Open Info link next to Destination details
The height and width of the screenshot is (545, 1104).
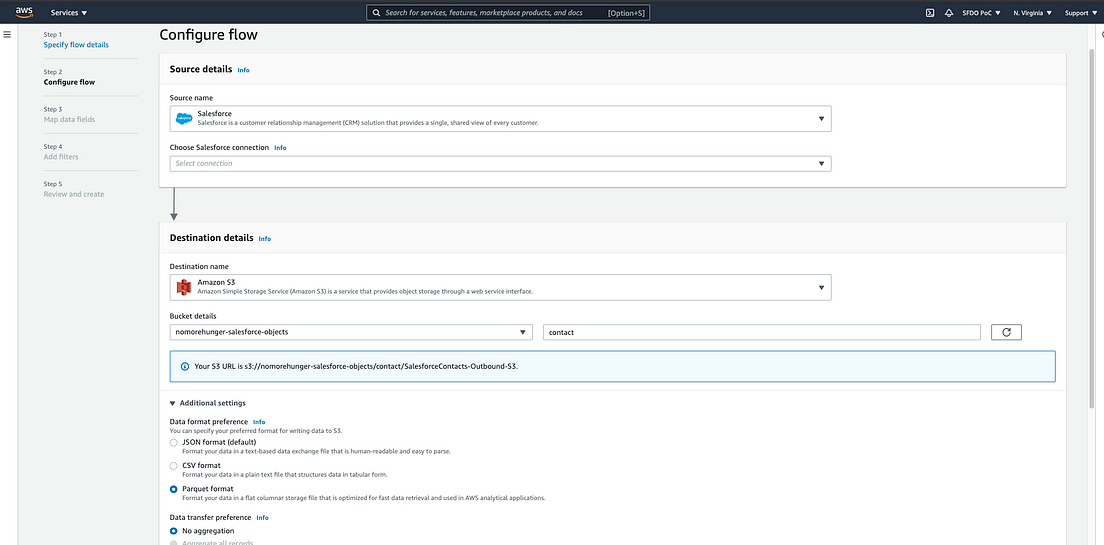pos(264,239)
